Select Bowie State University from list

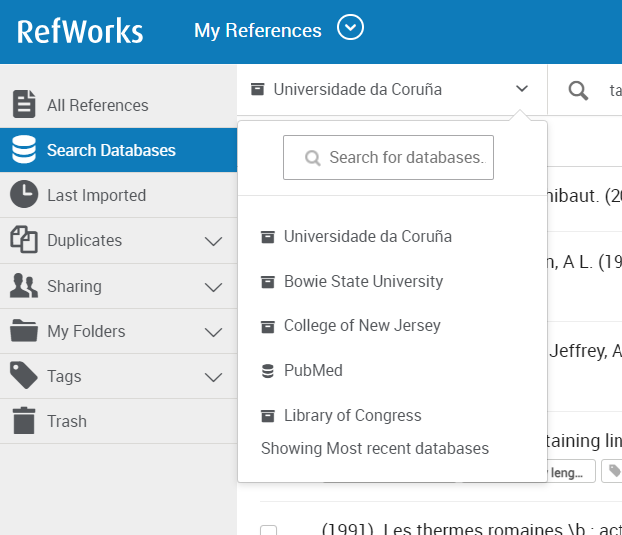pos(362,281)
